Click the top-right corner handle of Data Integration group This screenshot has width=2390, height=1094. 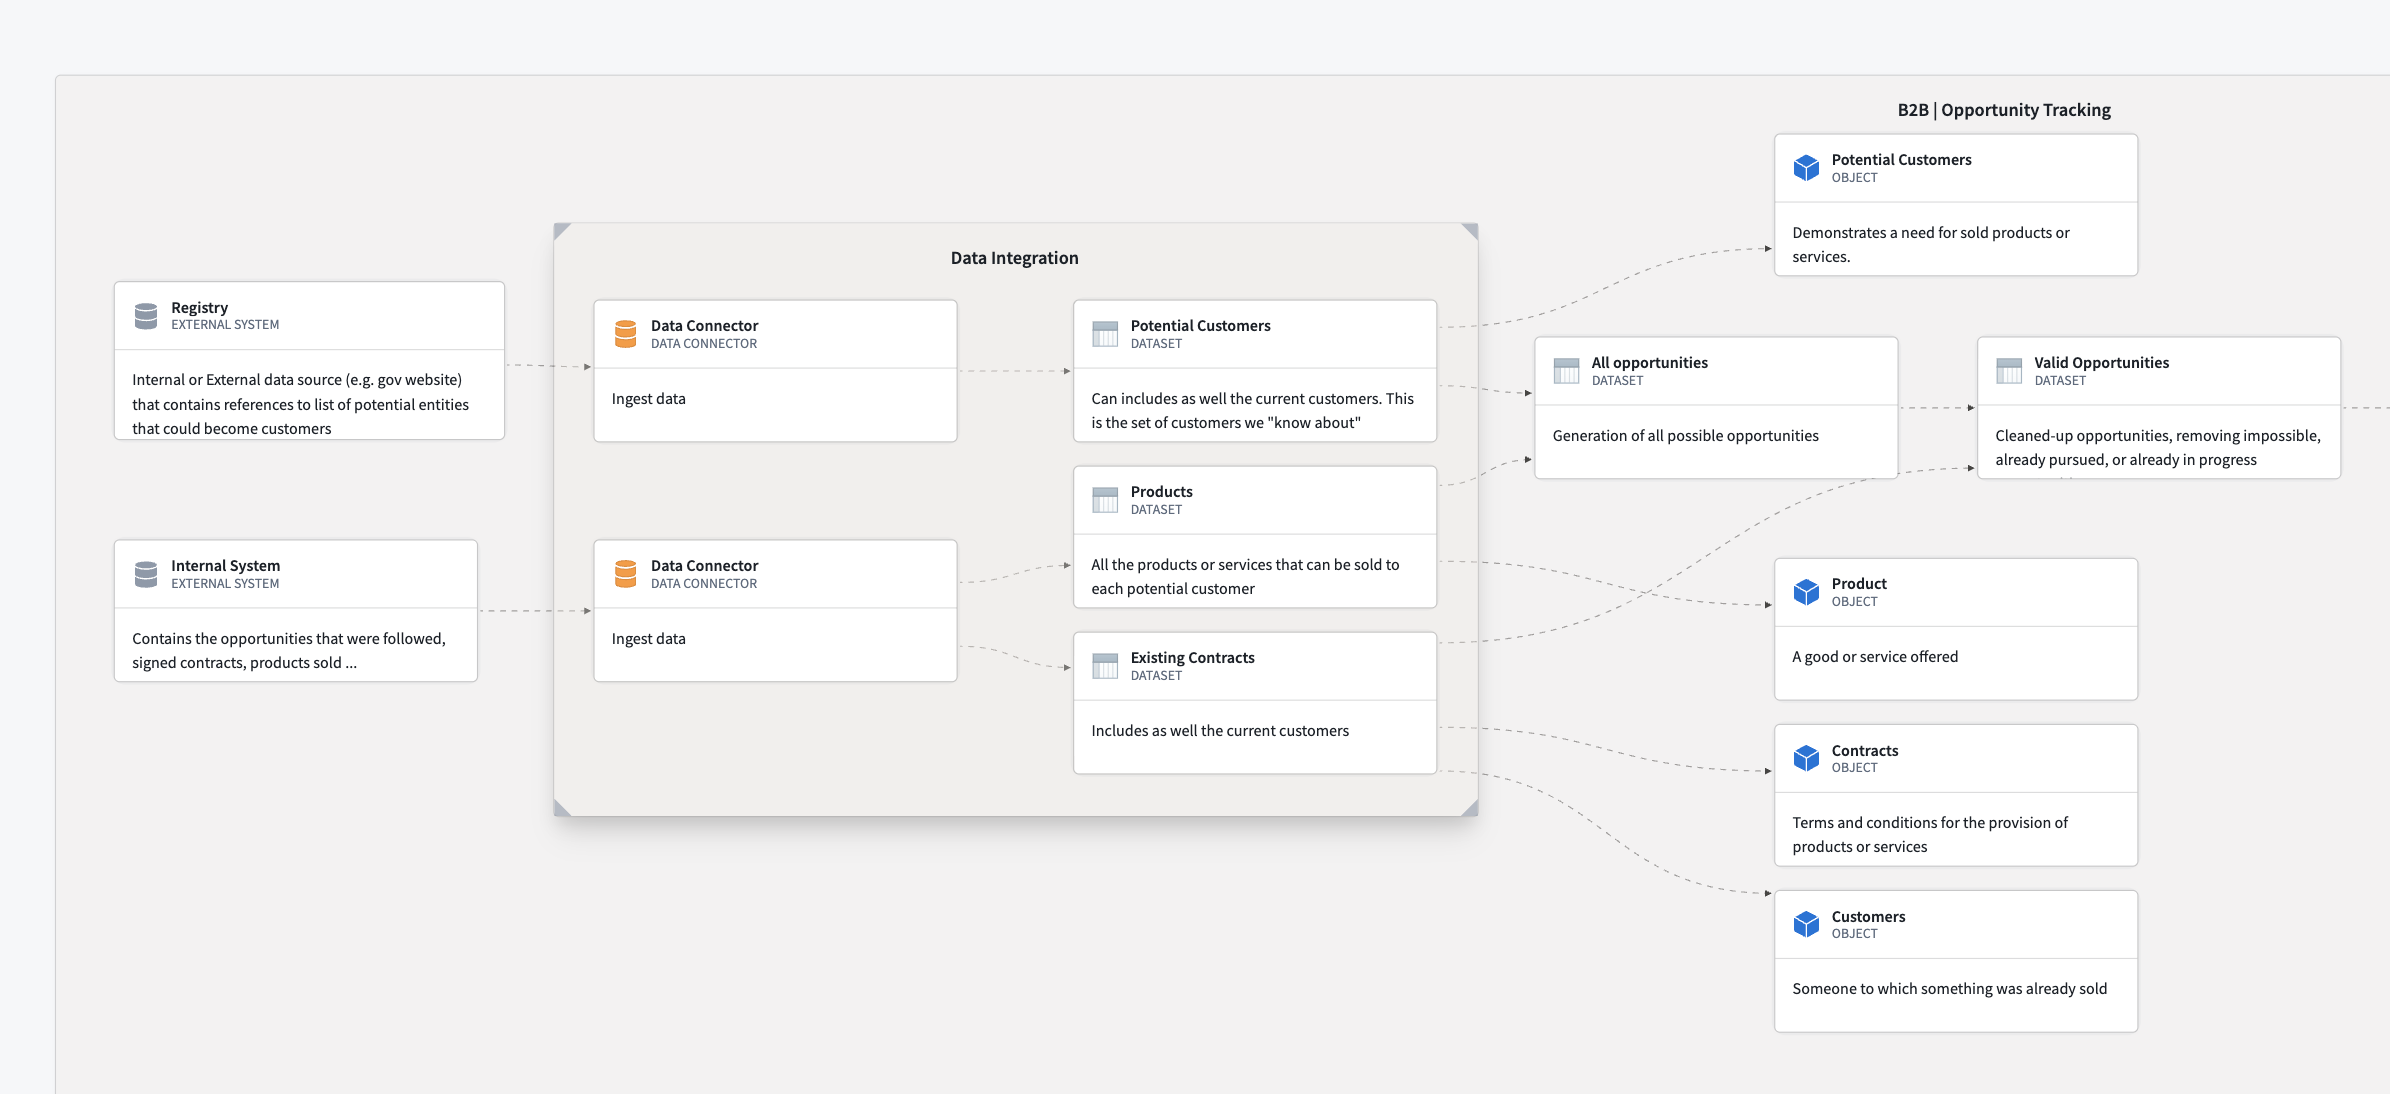[1471, 231]
